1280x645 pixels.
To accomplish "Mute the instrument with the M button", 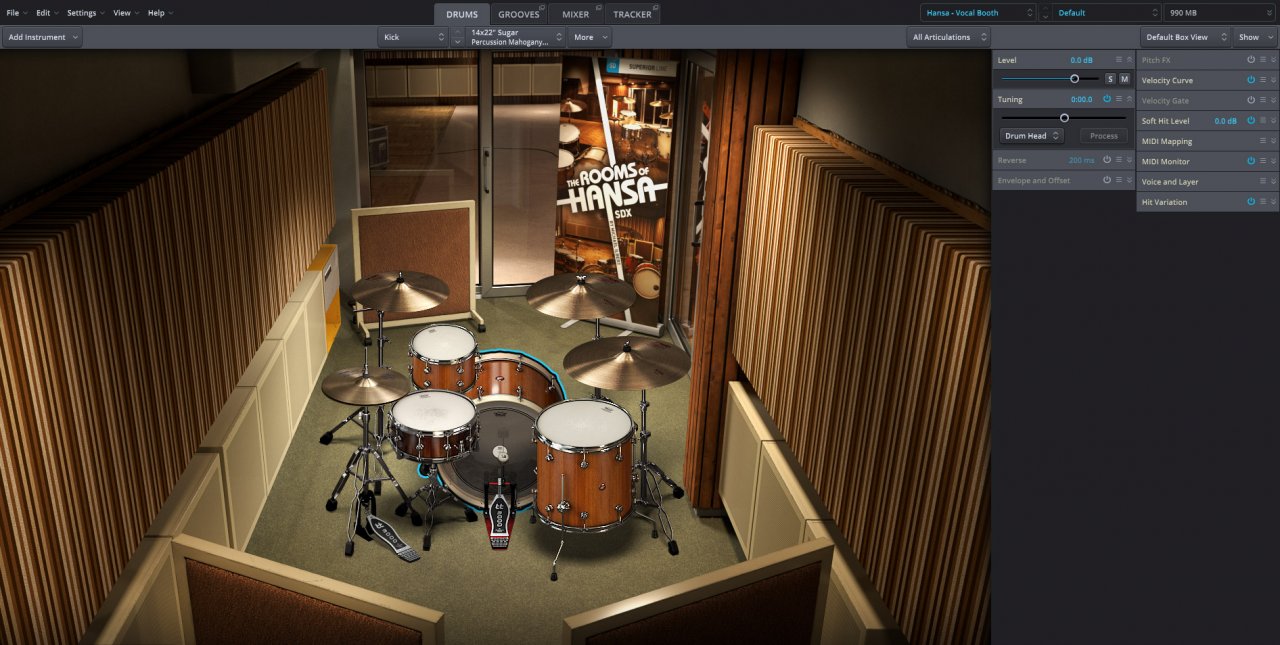I will [x=1124, y=78].
